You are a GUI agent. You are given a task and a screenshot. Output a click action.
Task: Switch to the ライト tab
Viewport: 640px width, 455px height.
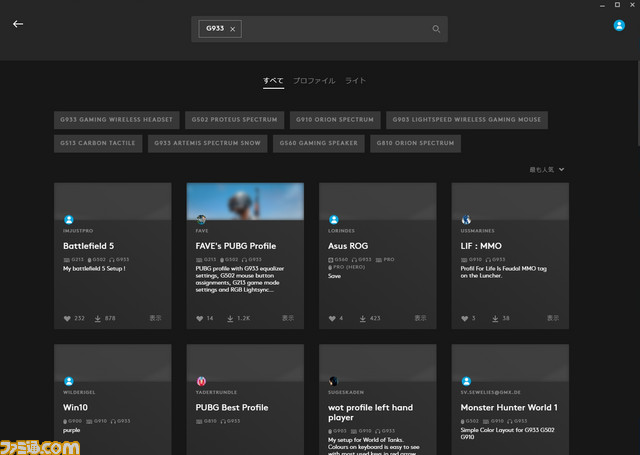355,80
